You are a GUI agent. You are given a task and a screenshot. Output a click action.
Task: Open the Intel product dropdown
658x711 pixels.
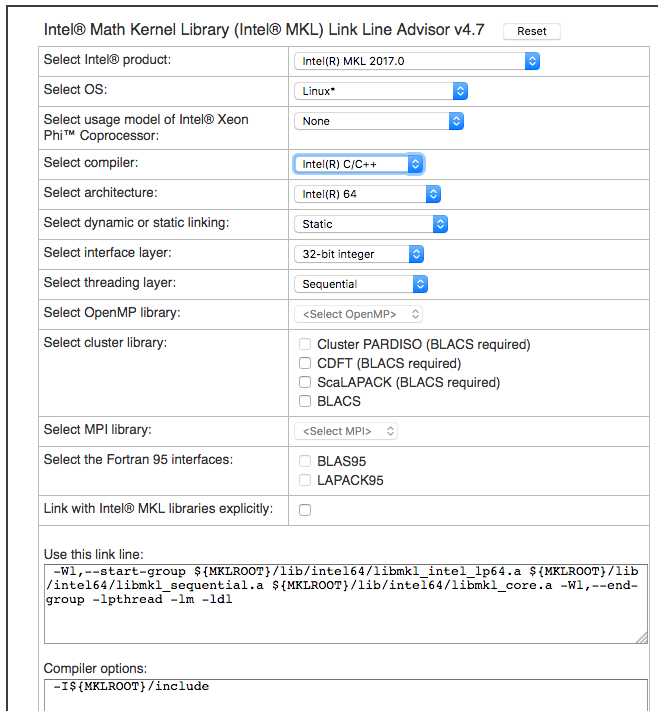pos(416,61)
